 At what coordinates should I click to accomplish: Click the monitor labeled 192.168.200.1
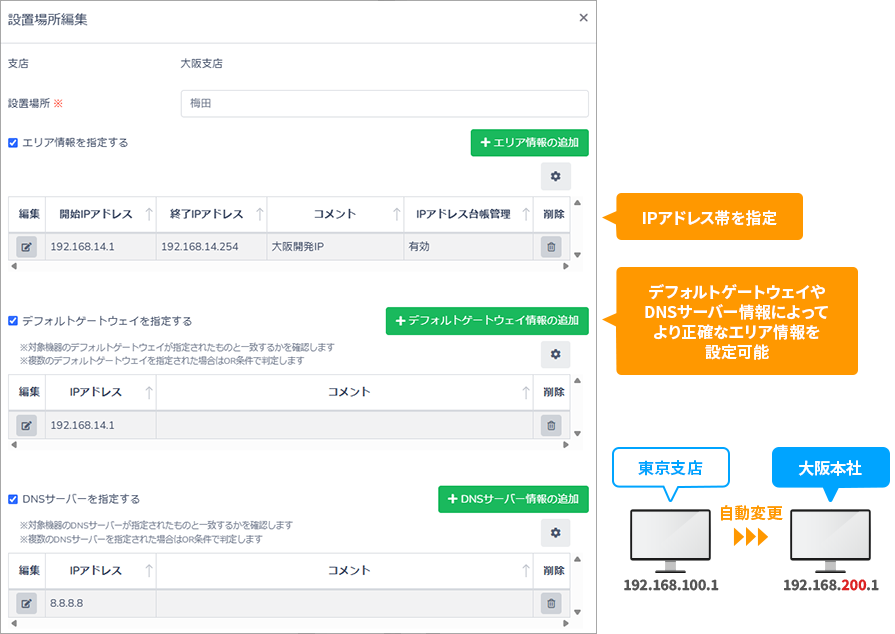pos(831,540)
